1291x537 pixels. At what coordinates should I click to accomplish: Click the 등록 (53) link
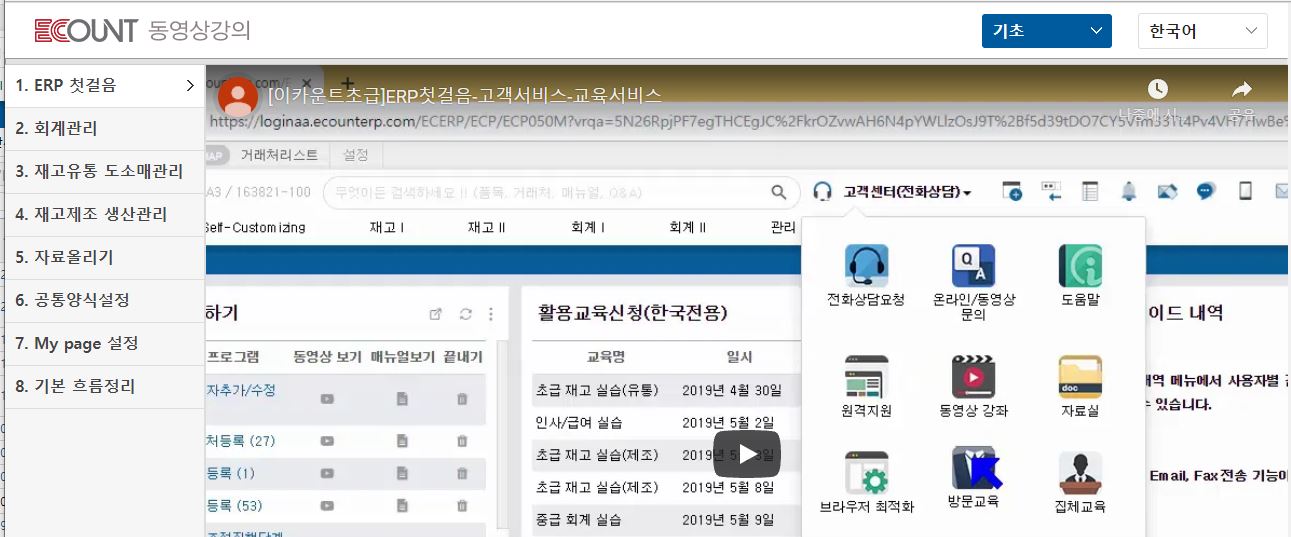[x=234, y=506]
